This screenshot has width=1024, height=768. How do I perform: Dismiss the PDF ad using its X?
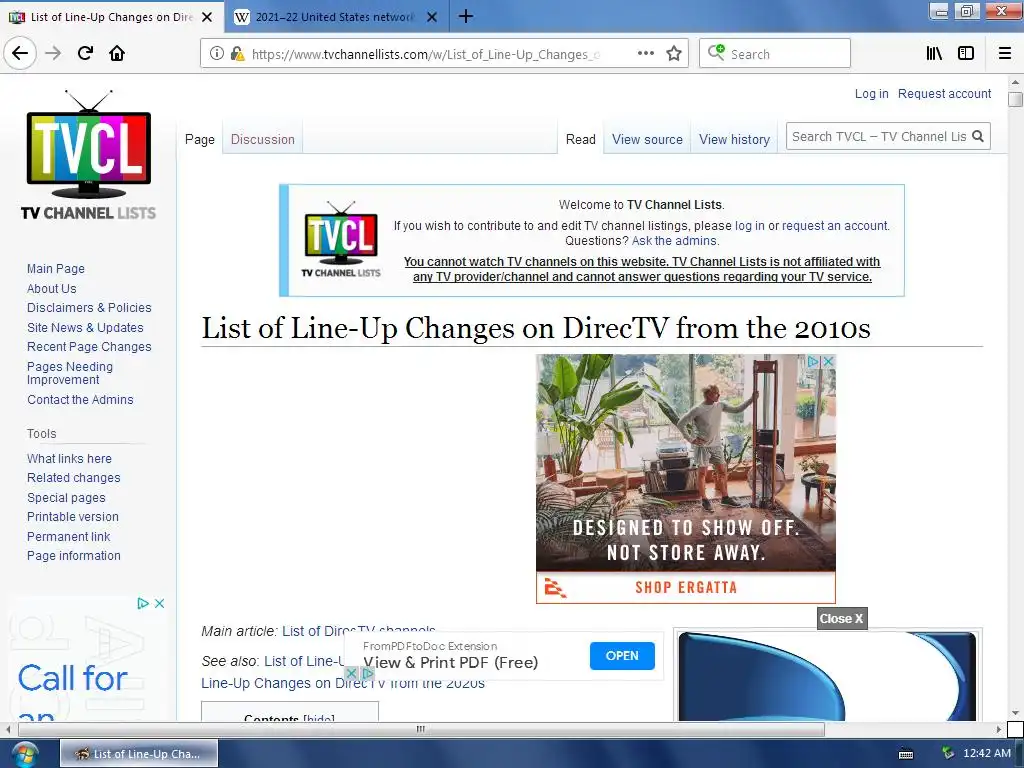click(351, 673)
